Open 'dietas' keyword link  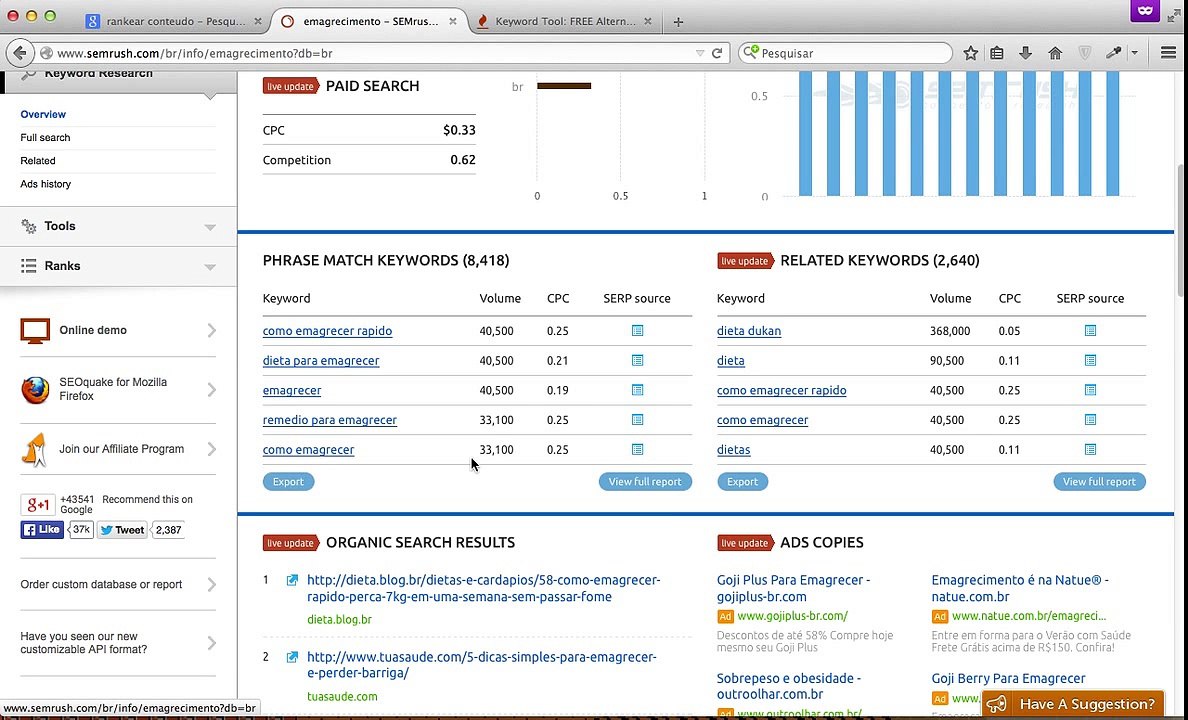click(x=733, y=450)
